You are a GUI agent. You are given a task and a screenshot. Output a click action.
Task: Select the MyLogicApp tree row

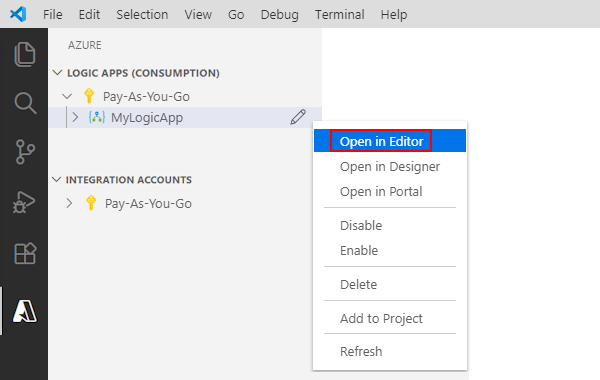(185, 117)
